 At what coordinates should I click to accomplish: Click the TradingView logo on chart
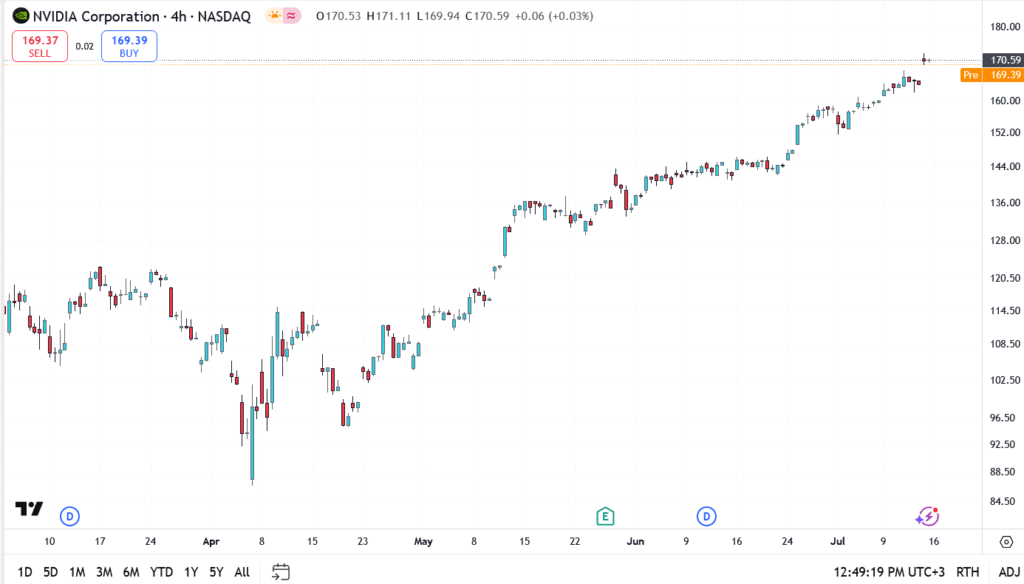pyautogui.click(x=29, y=509)
